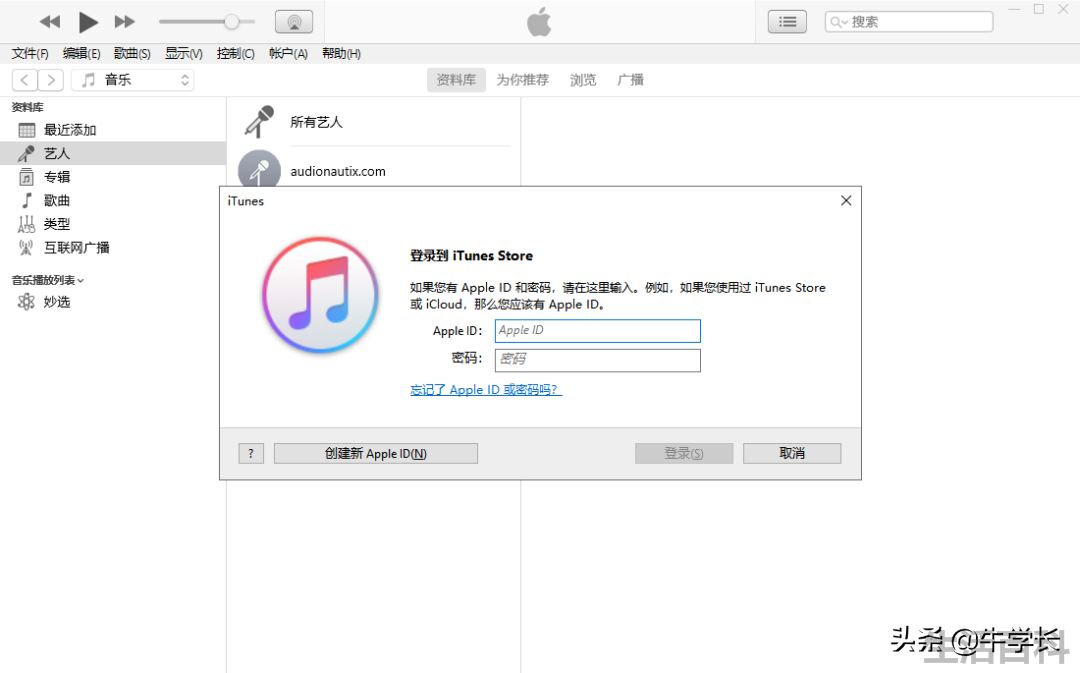Open the AirPlay output button
Screen dimensions: 1080x673
point(294,22)
